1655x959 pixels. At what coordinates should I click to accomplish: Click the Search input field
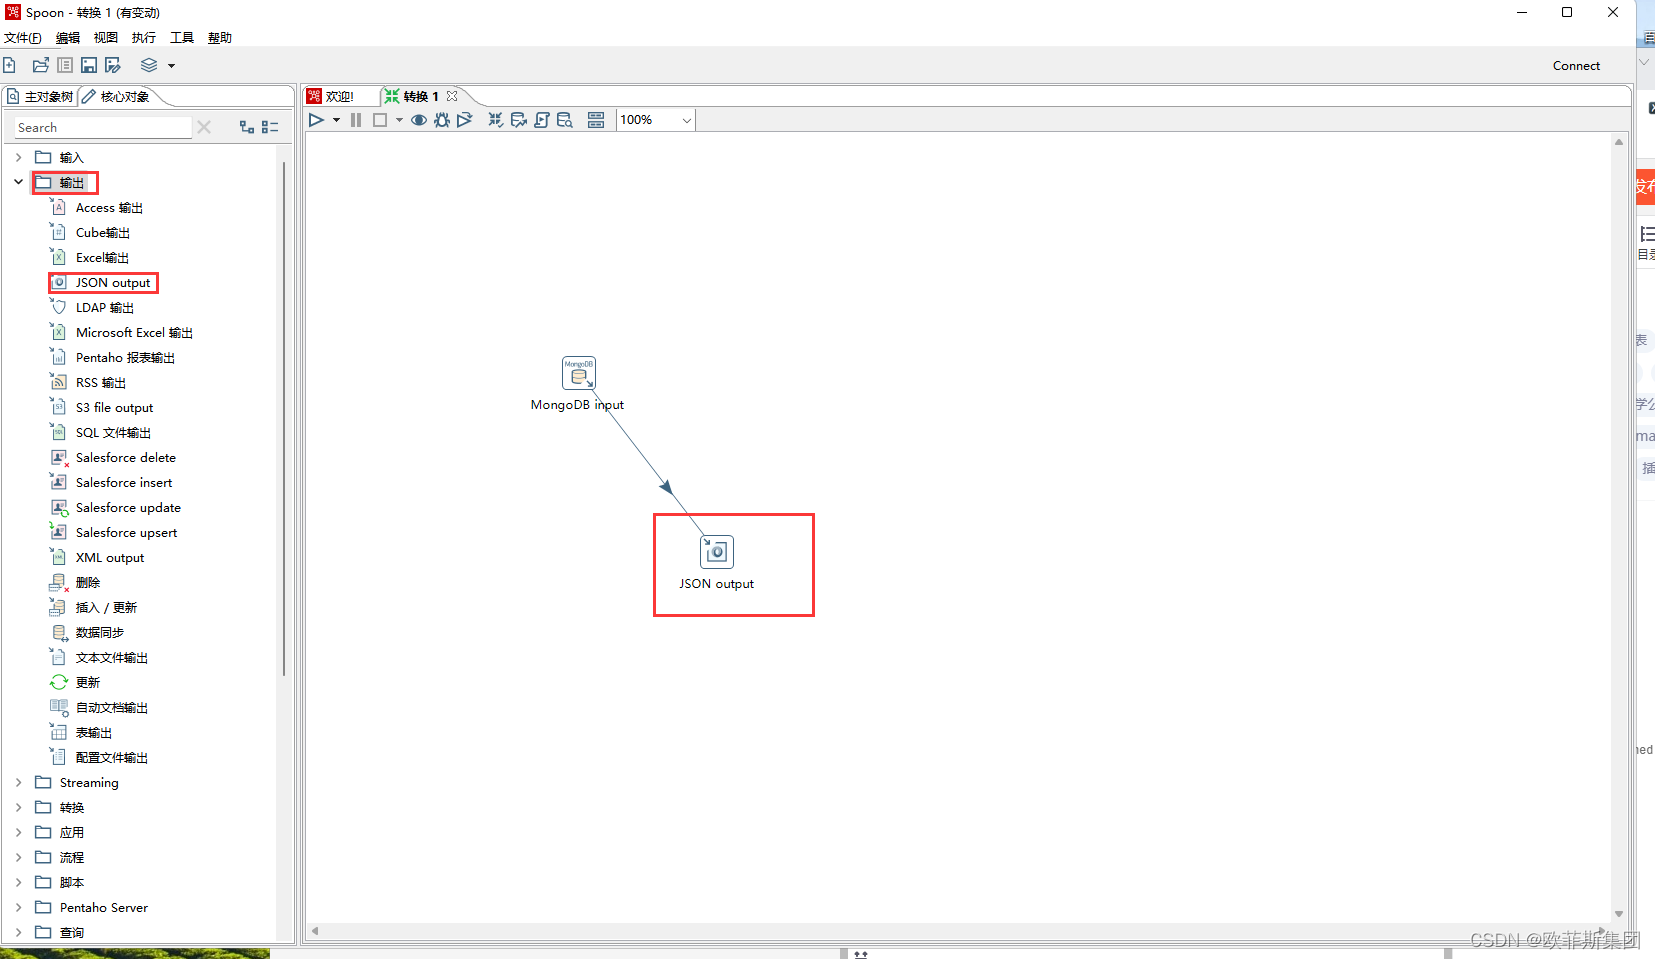coord(101,127)
